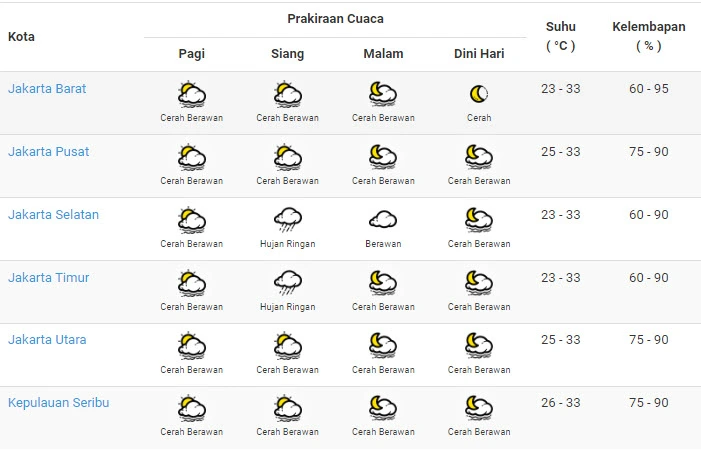701x451 pixels.
Task: Open the Jakarta Utara city link
Action: (47, 340)
